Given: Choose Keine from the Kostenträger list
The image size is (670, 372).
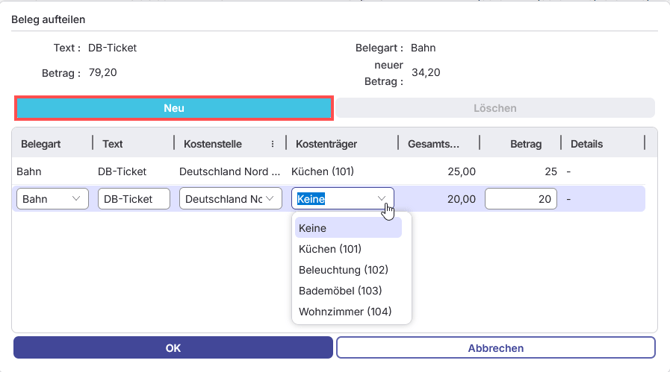Looking at the screenshot, I should click(348, 228).
